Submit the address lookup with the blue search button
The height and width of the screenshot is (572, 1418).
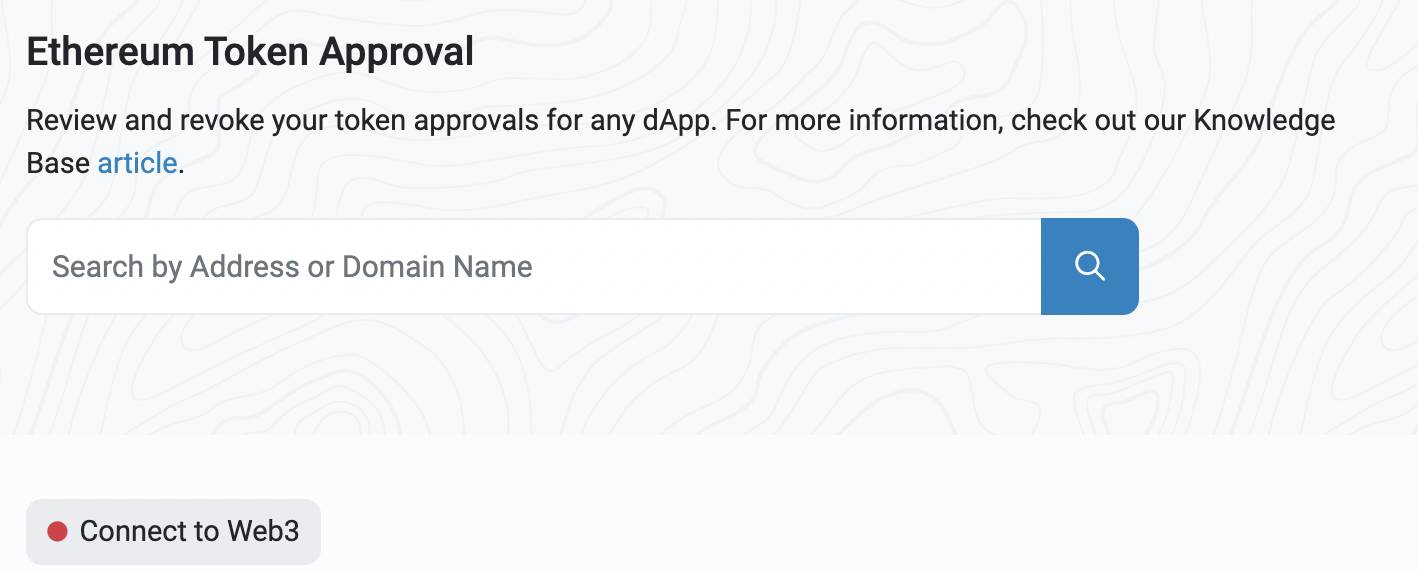click(1089, 266)
